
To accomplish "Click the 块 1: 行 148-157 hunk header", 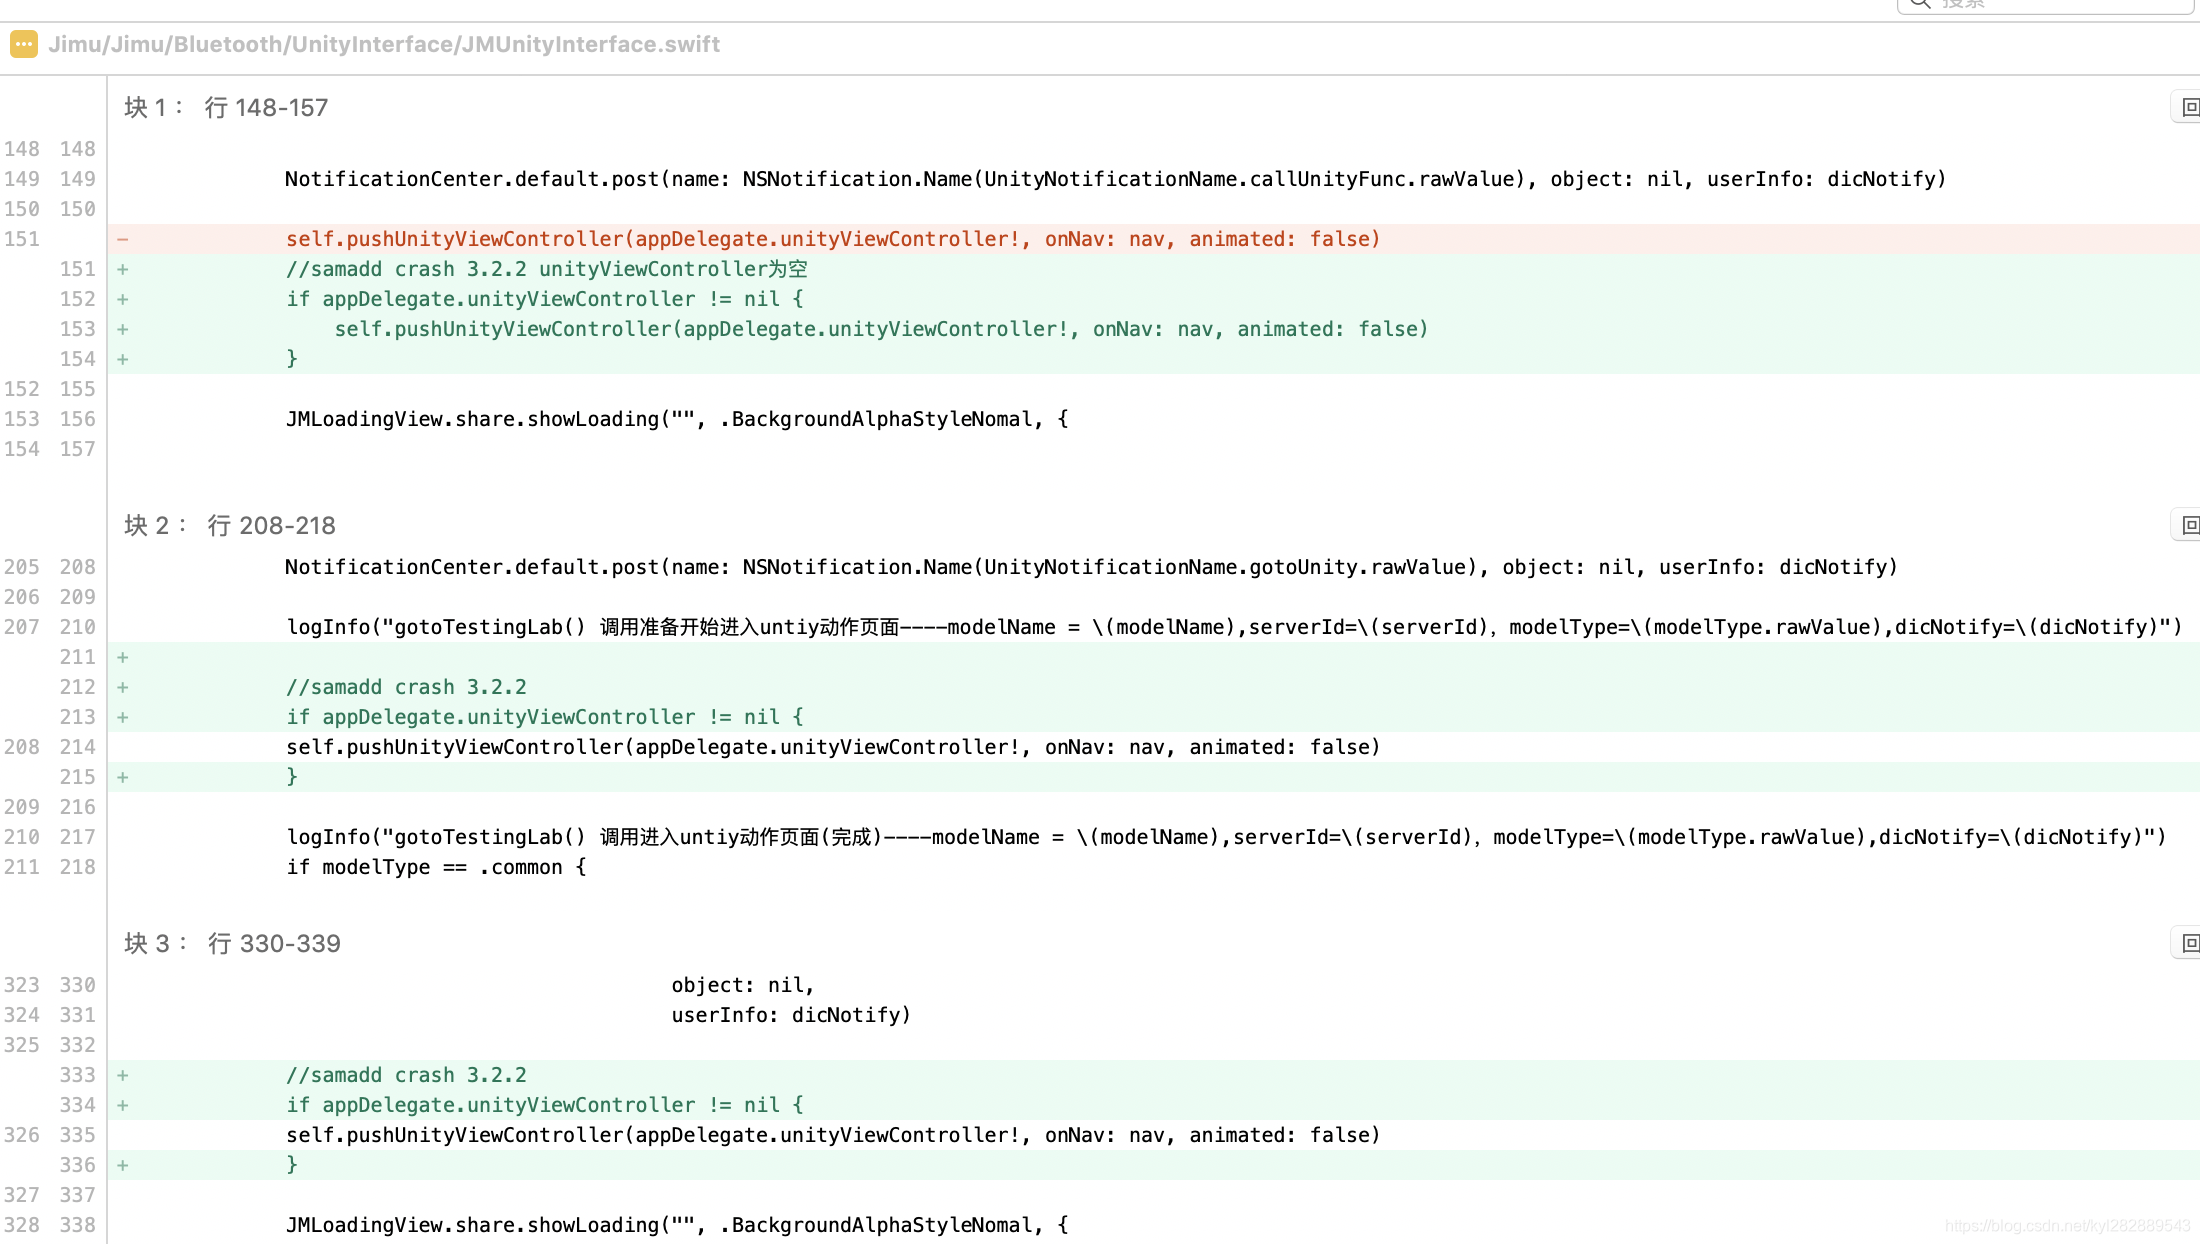I will 226,107.
